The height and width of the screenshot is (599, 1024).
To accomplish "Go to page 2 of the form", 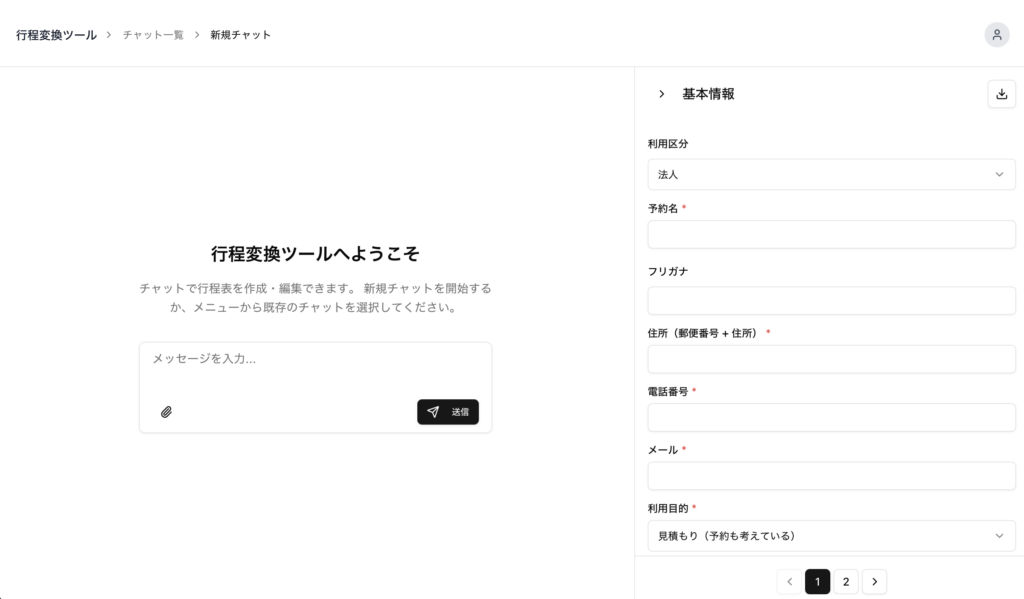I will click(845, 582).
